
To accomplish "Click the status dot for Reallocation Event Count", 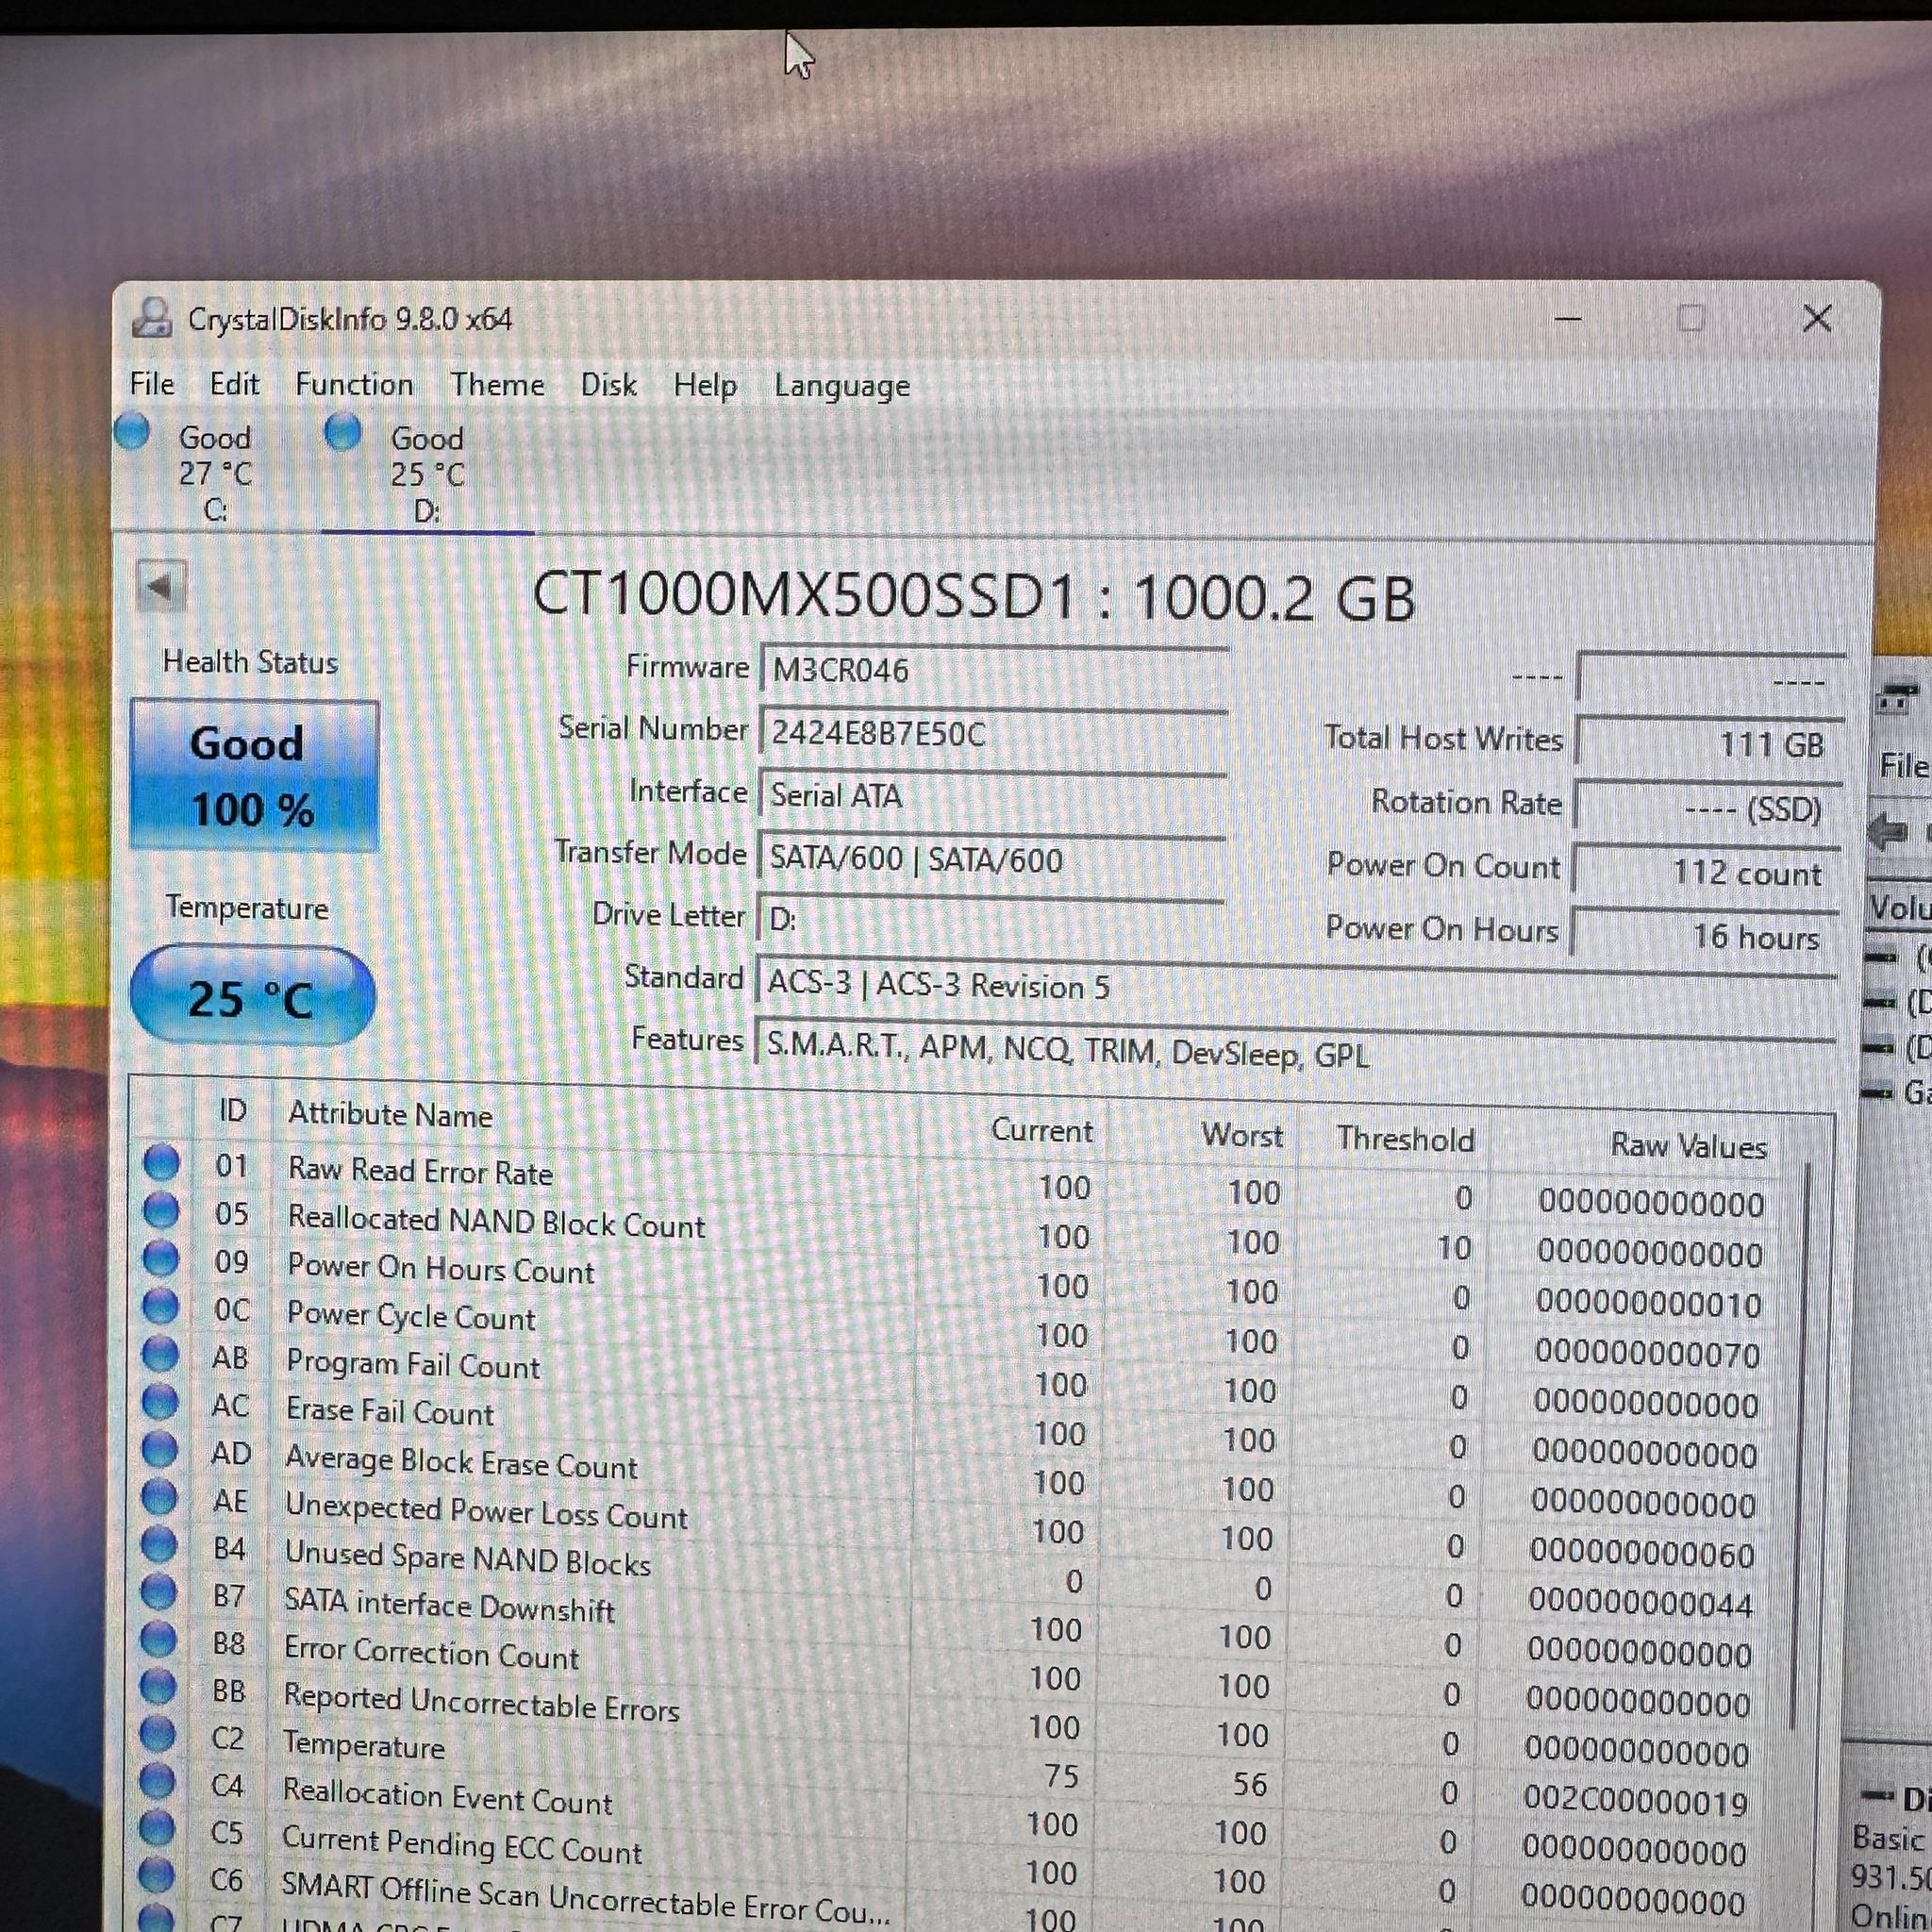I will (157, 1781).
